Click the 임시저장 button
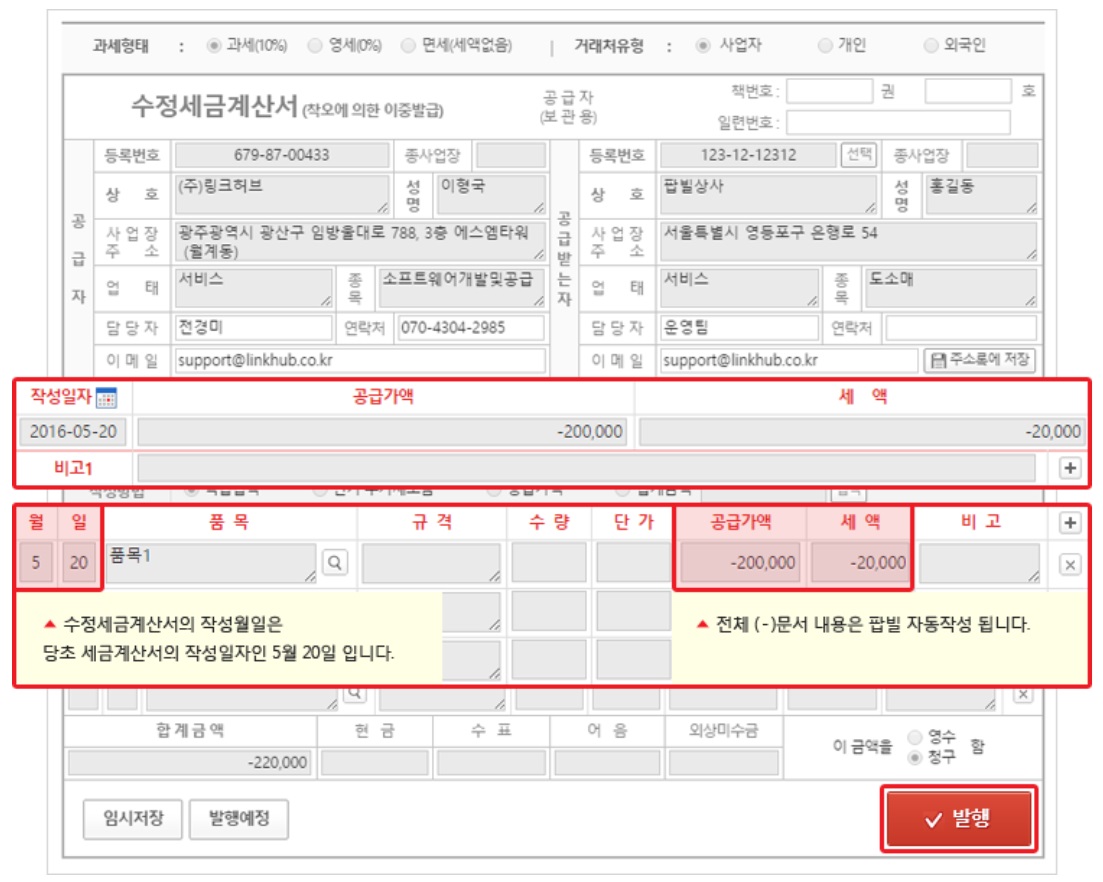The image size is (1103, 882). 133,819
